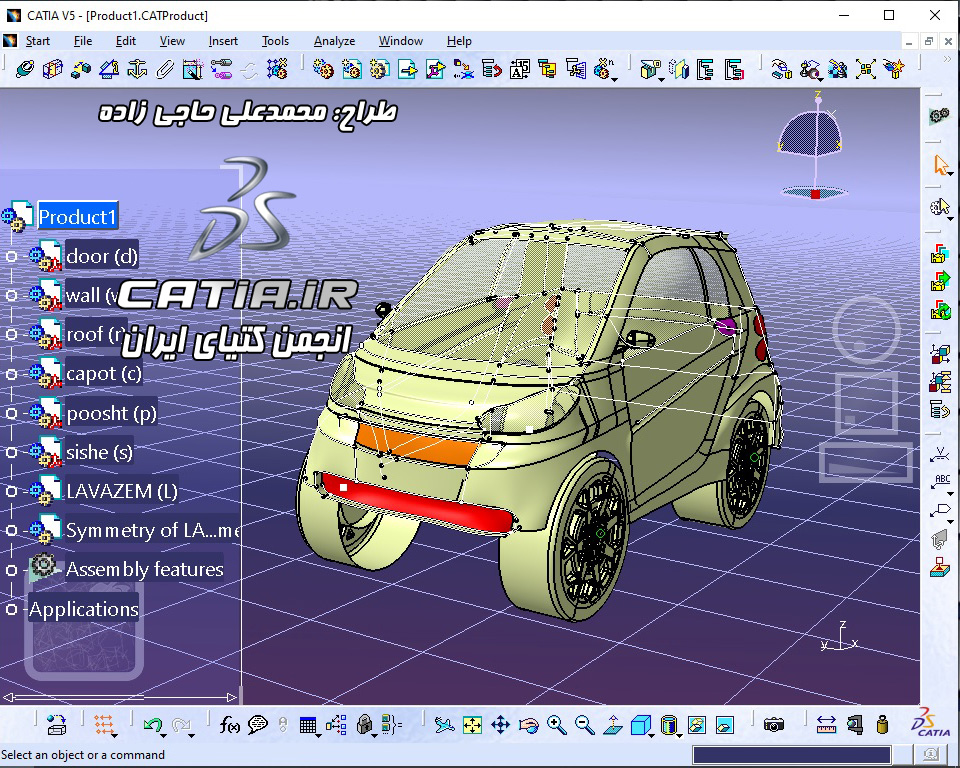This screenshot has height=768, width=960.
Task: Select the poosht (p) tree label
Action: point(111,413)
